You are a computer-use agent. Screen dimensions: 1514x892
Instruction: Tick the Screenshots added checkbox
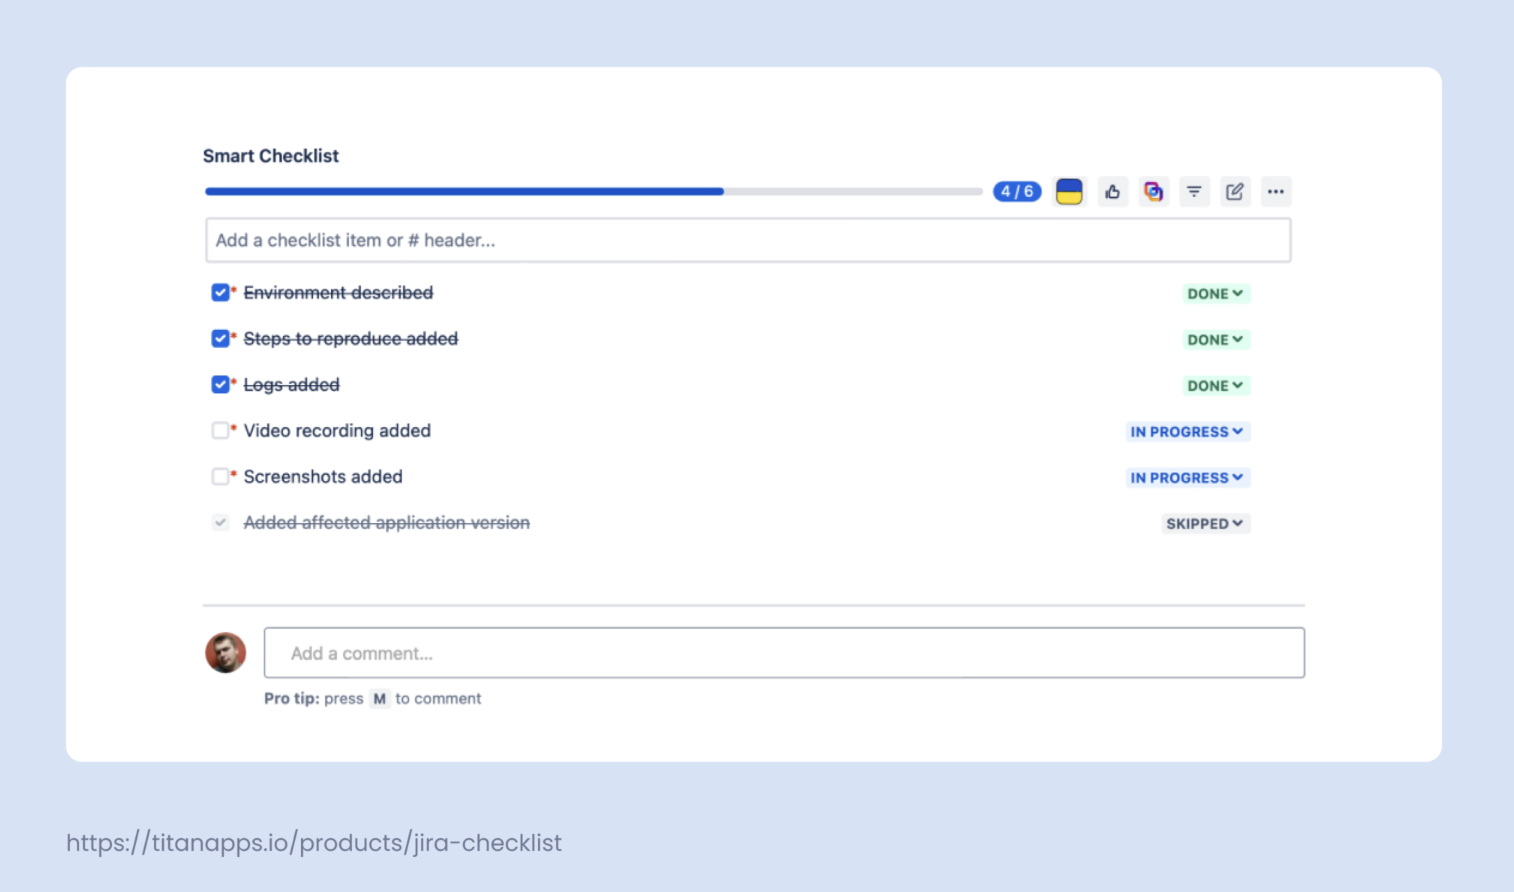pyautogui.click(x=220, y=477)
